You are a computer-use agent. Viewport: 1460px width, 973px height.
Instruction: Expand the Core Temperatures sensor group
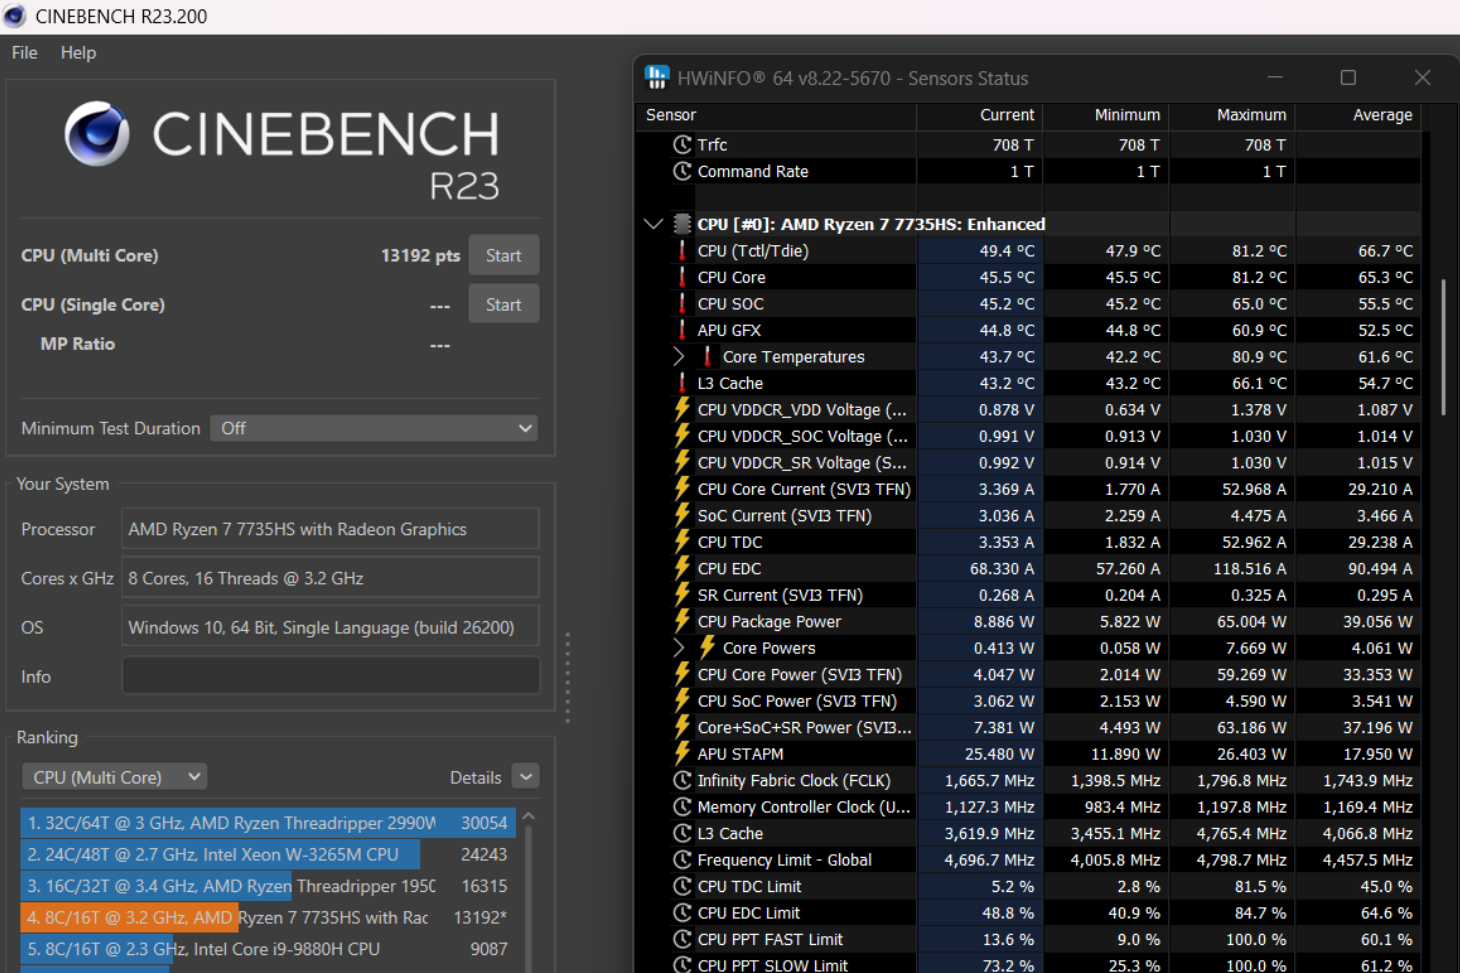(x=679, y=356)
